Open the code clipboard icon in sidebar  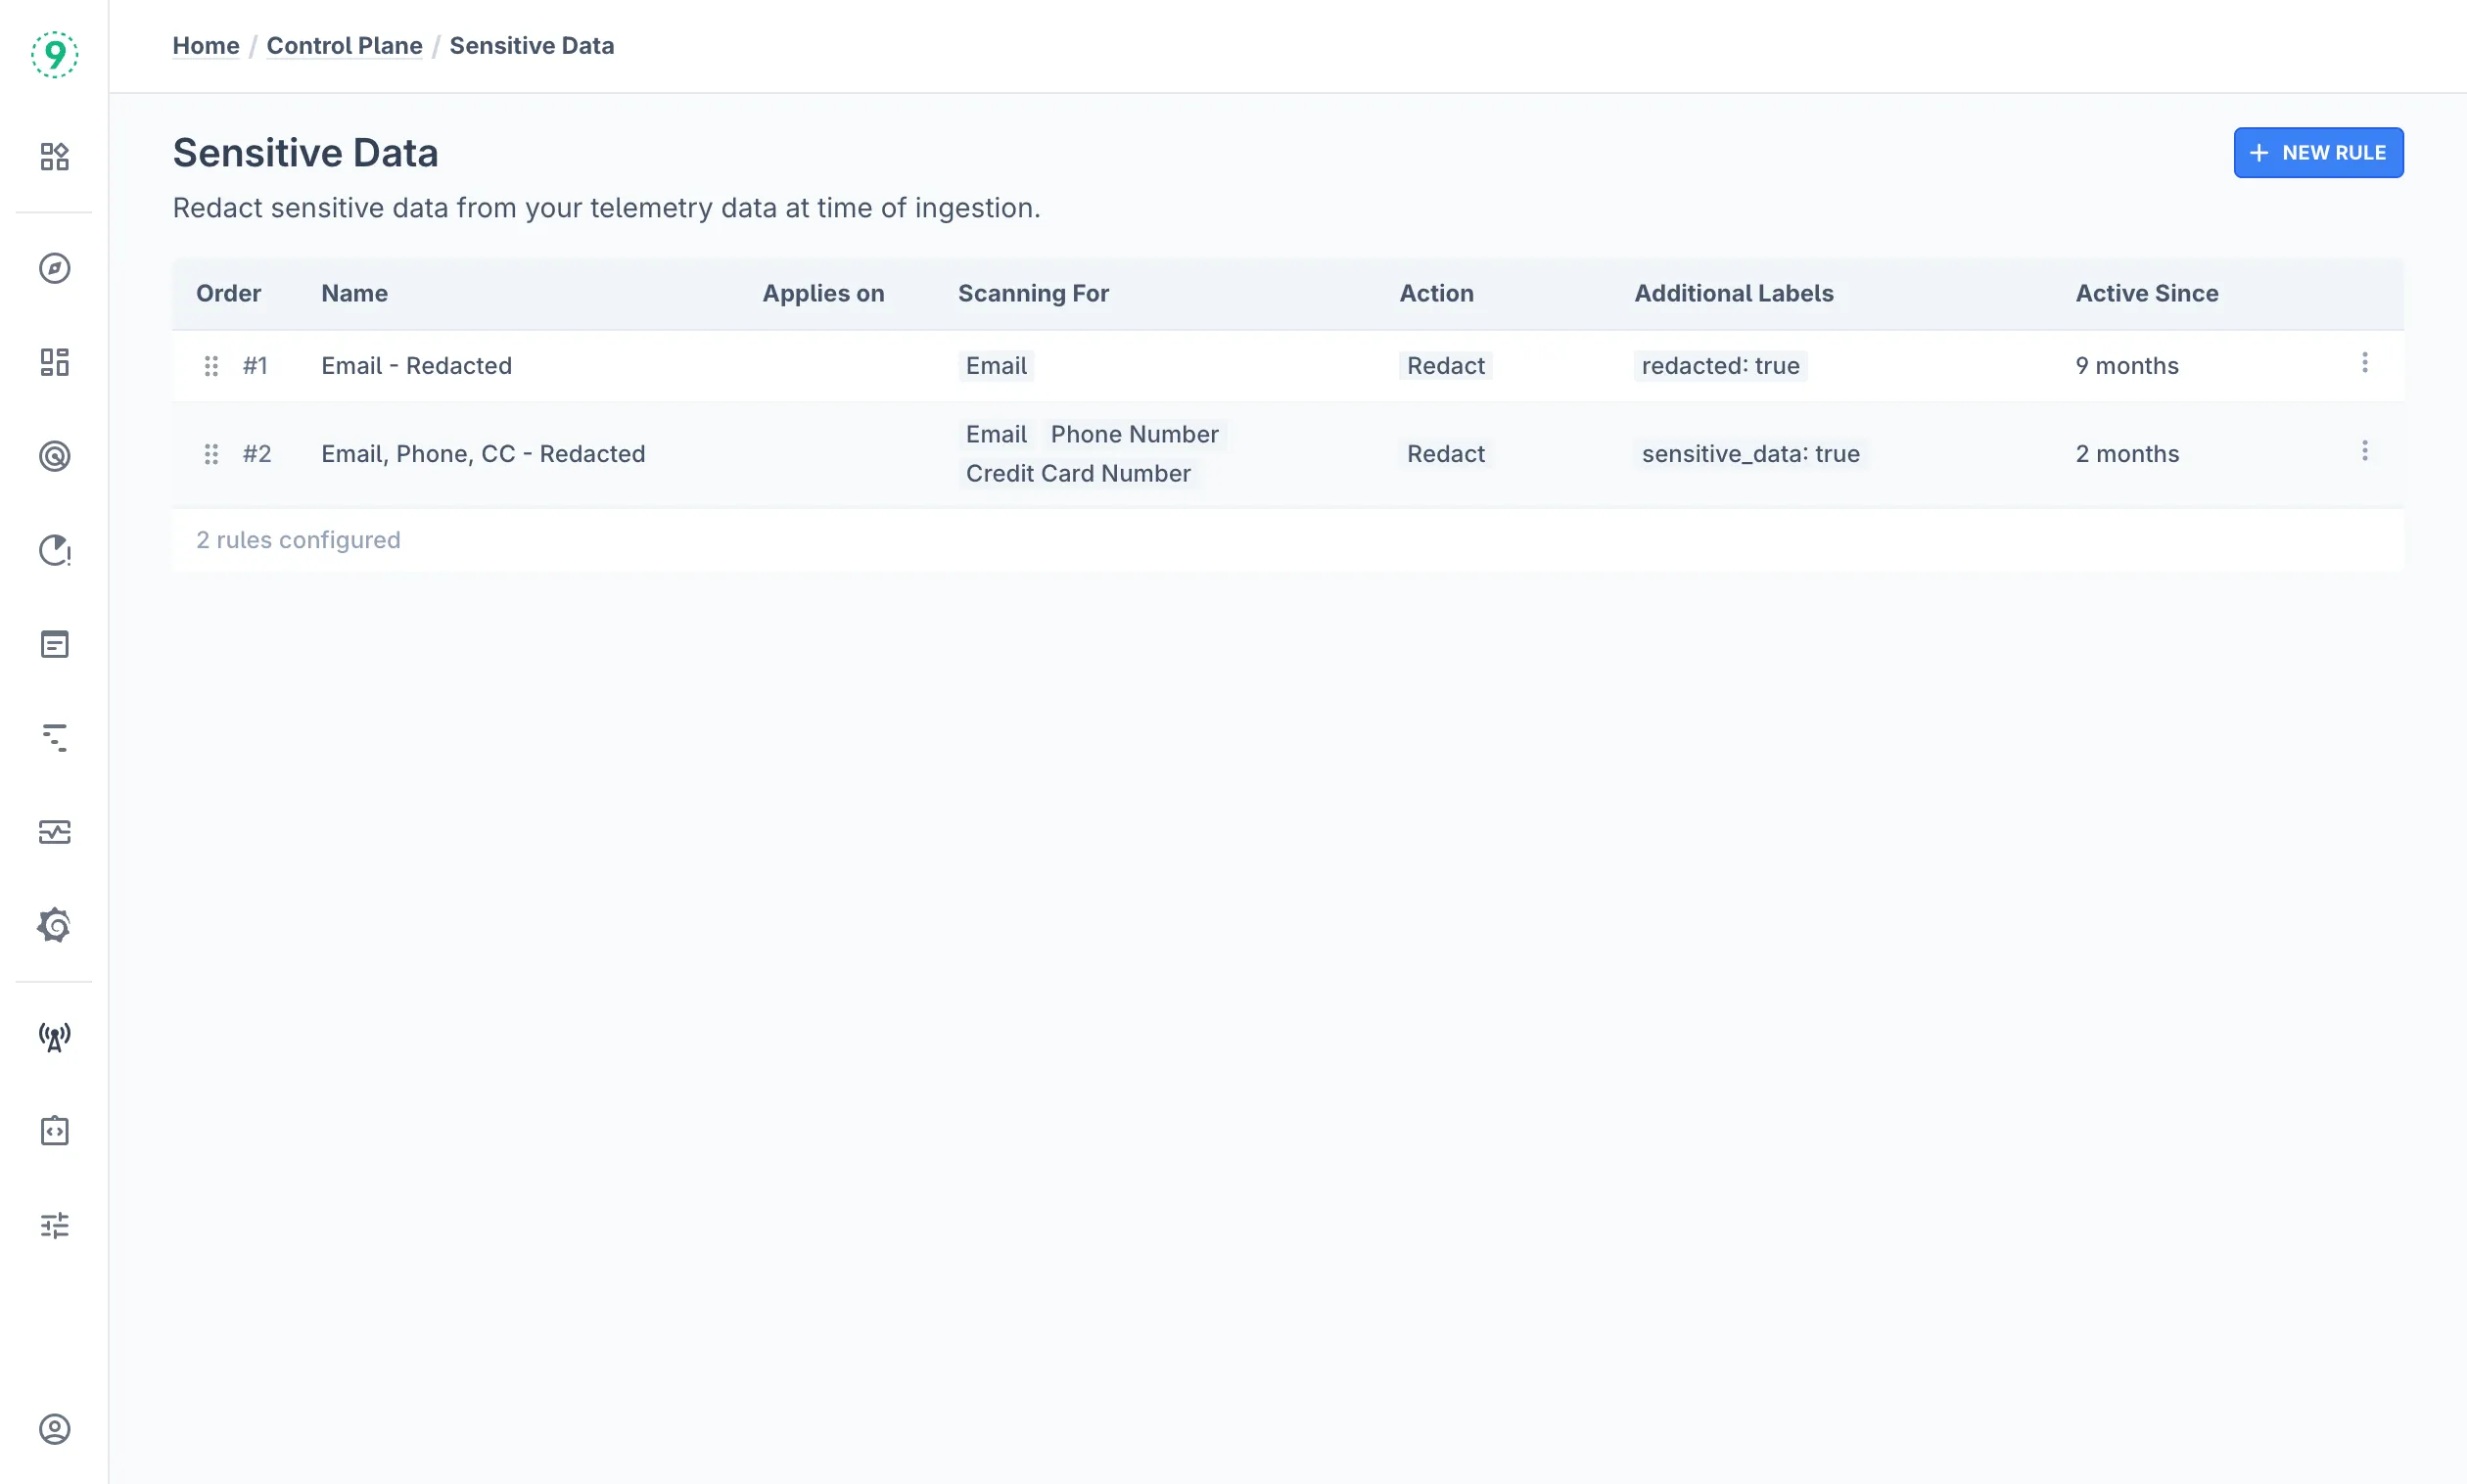coord(54,1131)
